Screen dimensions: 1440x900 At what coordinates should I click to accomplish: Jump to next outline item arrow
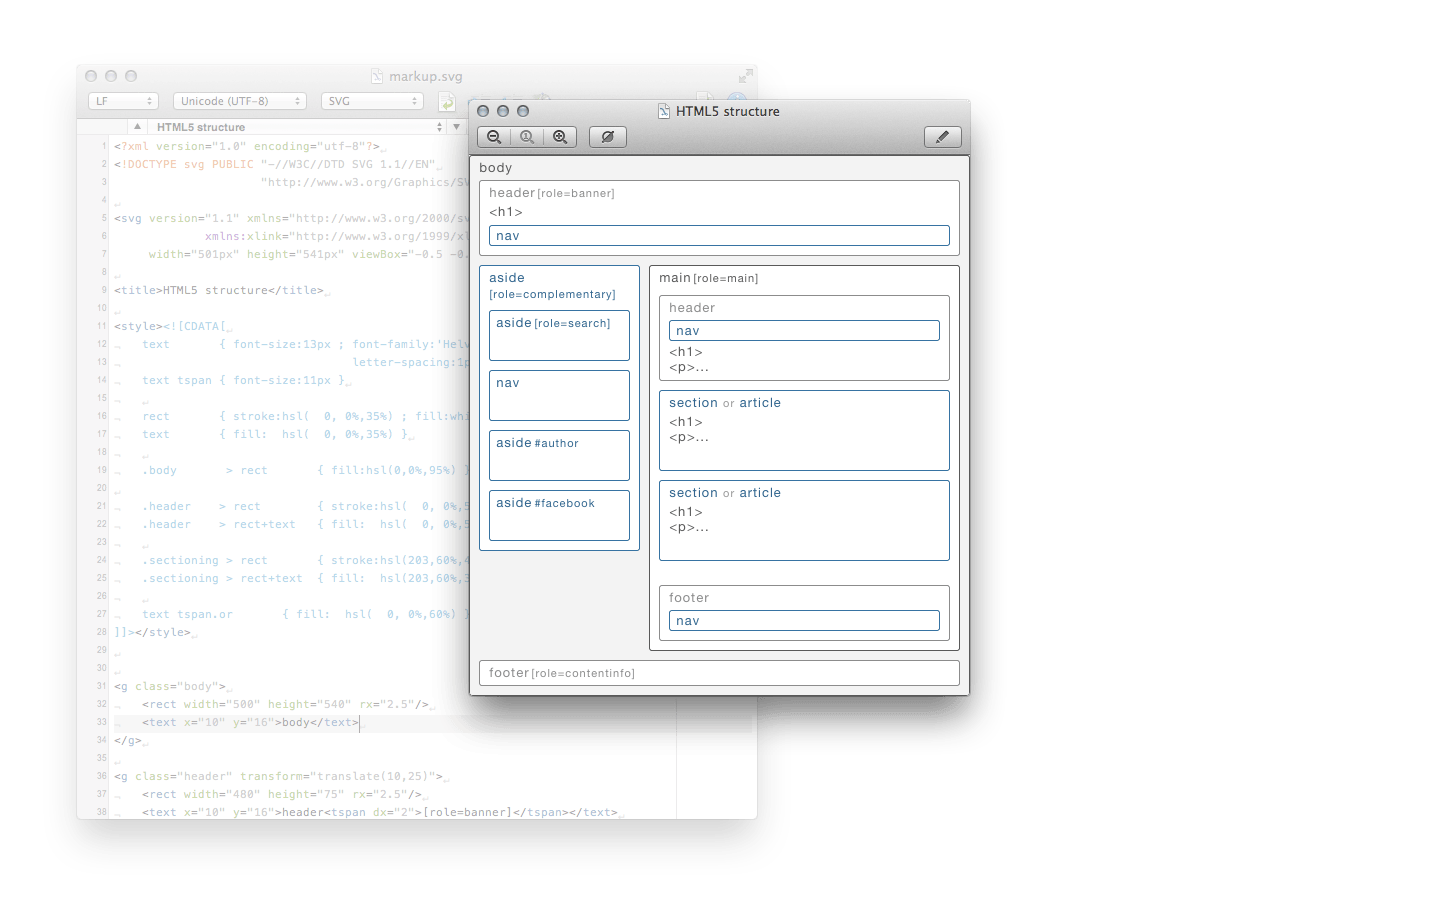(457, 127)
